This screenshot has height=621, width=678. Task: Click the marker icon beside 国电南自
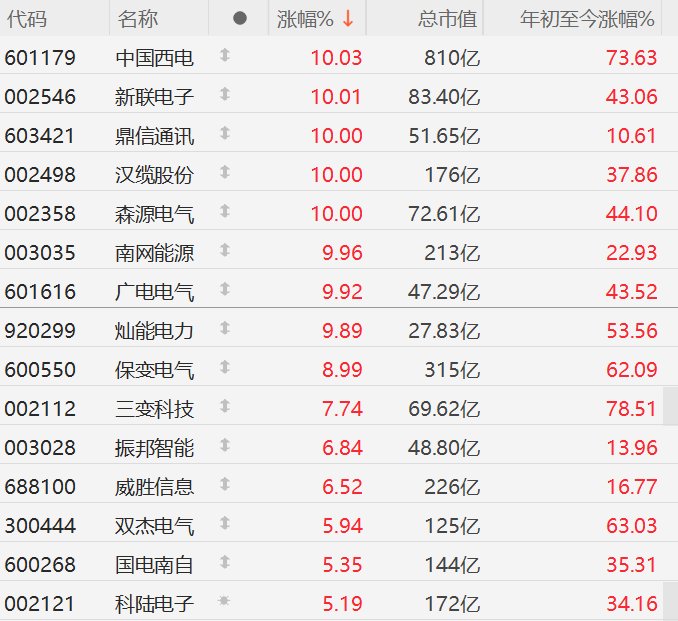coord(224,562)
